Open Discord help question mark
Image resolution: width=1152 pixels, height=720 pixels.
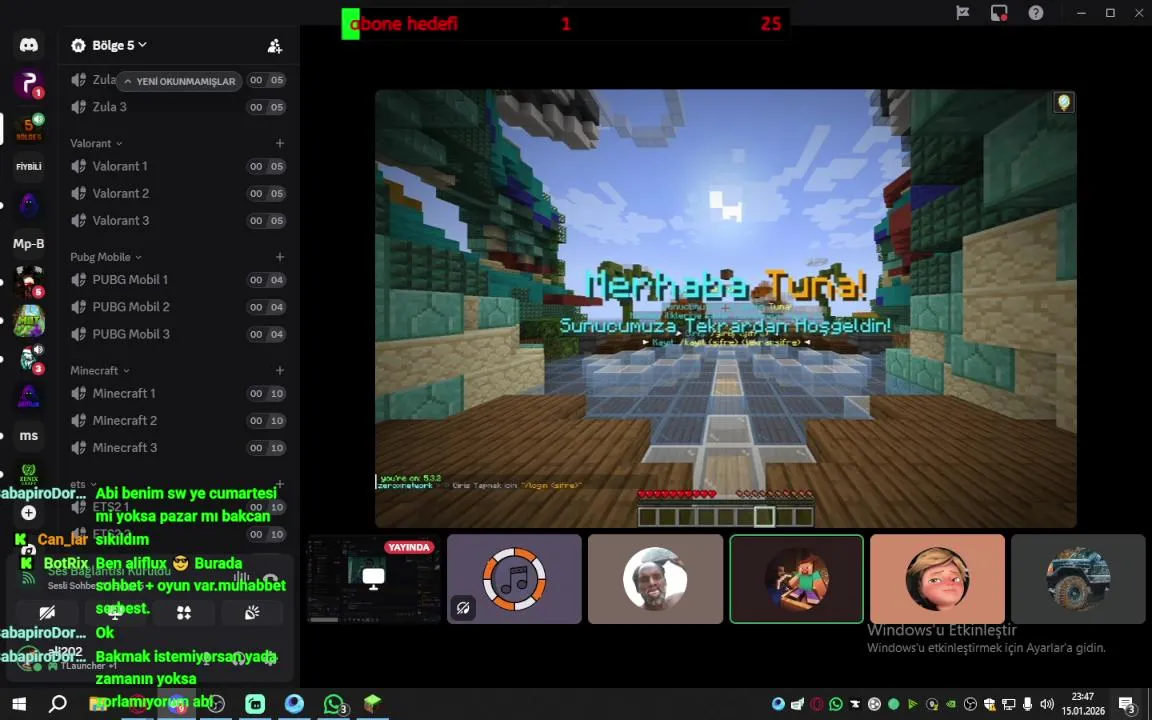tap(1036, 12)
